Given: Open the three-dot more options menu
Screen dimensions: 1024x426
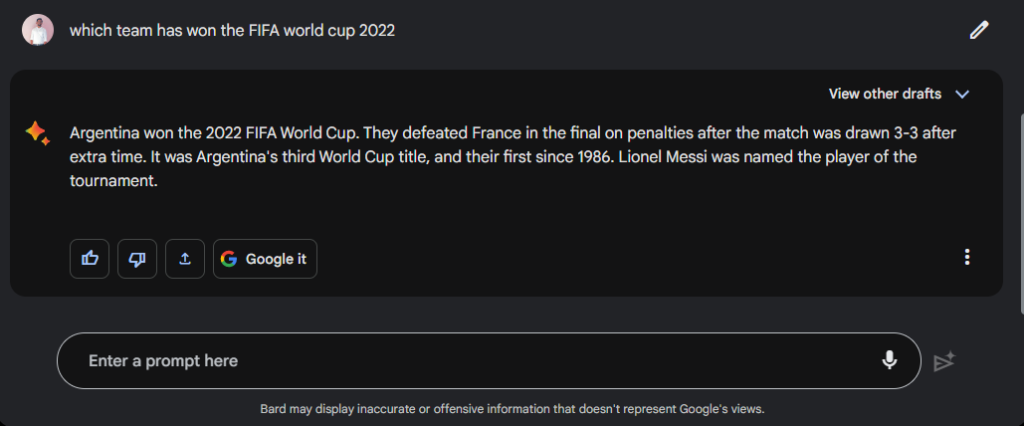Looking at the screenshot, I should point(966,257).
